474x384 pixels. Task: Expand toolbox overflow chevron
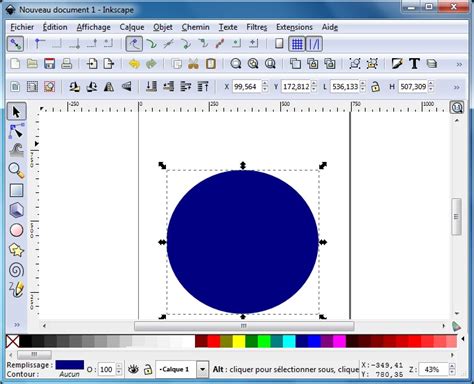17,325
